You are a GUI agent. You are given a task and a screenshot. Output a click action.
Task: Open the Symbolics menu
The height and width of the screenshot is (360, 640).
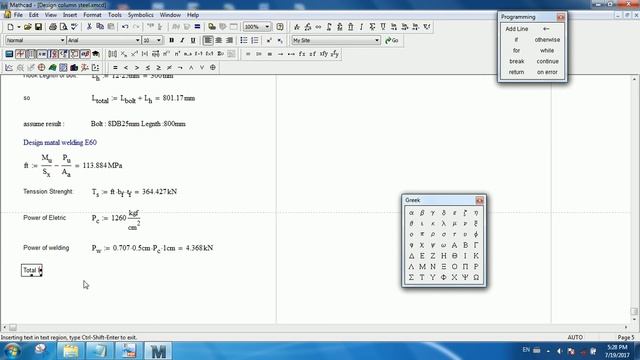[x=141, y=15]
